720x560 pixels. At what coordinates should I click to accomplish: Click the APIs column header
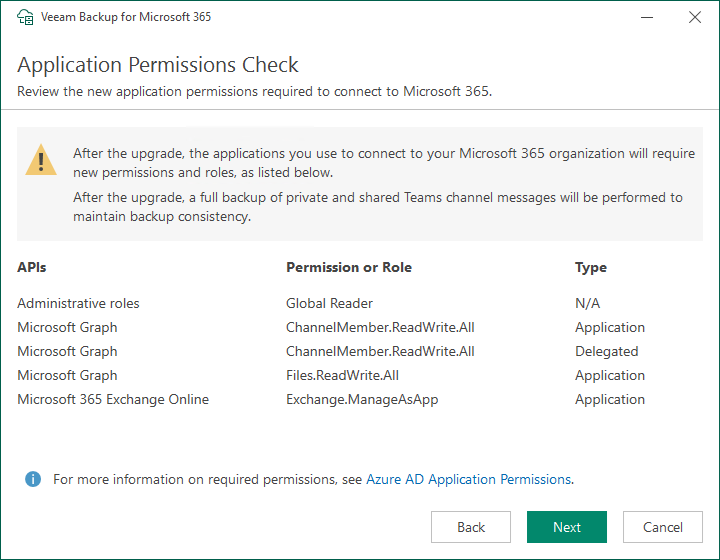tap(32, 267)
